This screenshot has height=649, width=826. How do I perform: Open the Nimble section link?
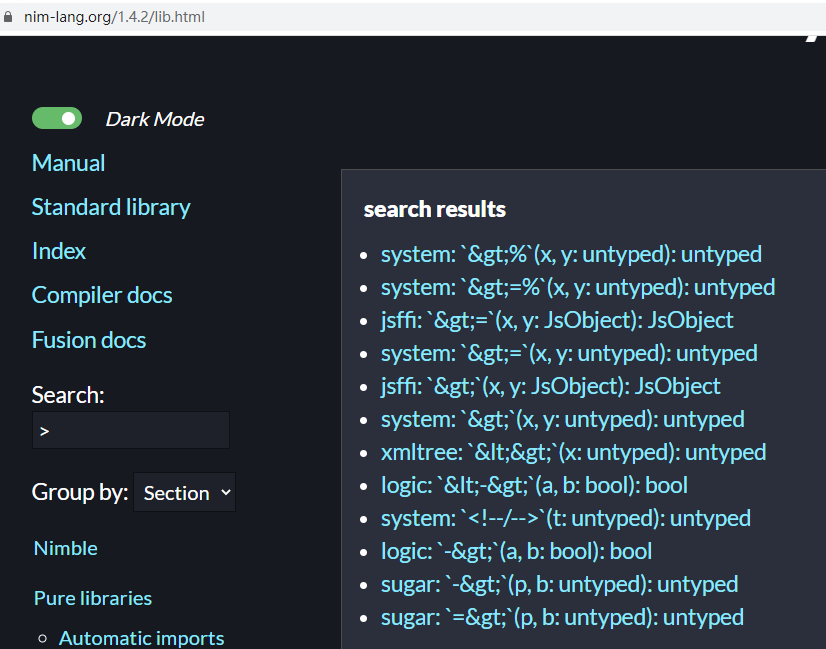click(x=65, y=548)
